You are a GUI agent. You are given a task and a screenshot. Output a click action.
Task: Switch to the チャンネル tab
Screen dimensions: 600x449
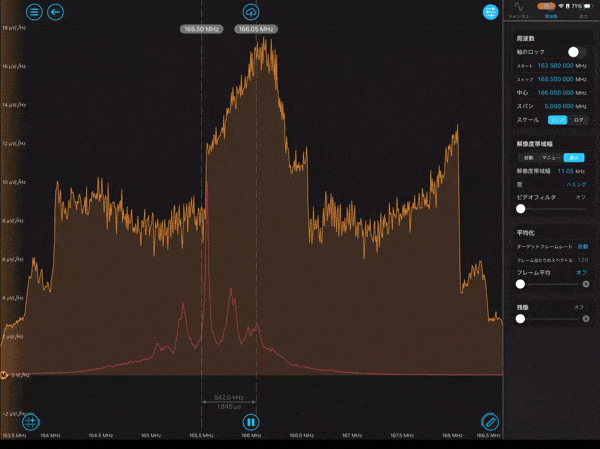[519, 10]
